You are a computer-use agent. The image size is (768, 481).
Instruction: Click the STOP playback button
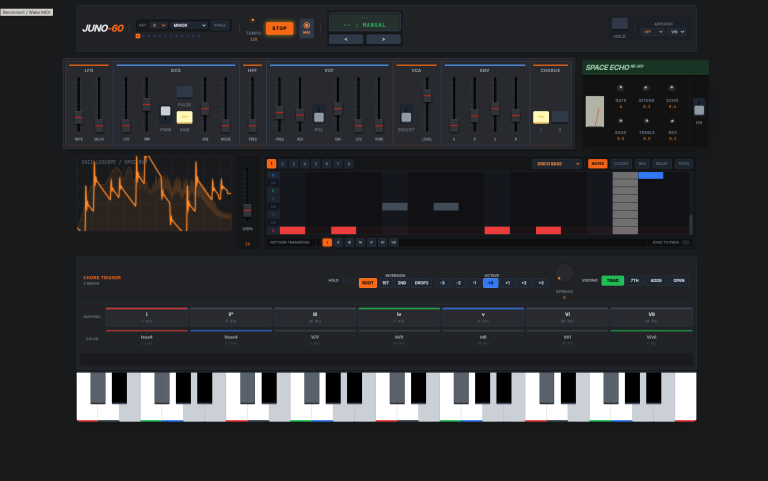(x=279, y=28)
